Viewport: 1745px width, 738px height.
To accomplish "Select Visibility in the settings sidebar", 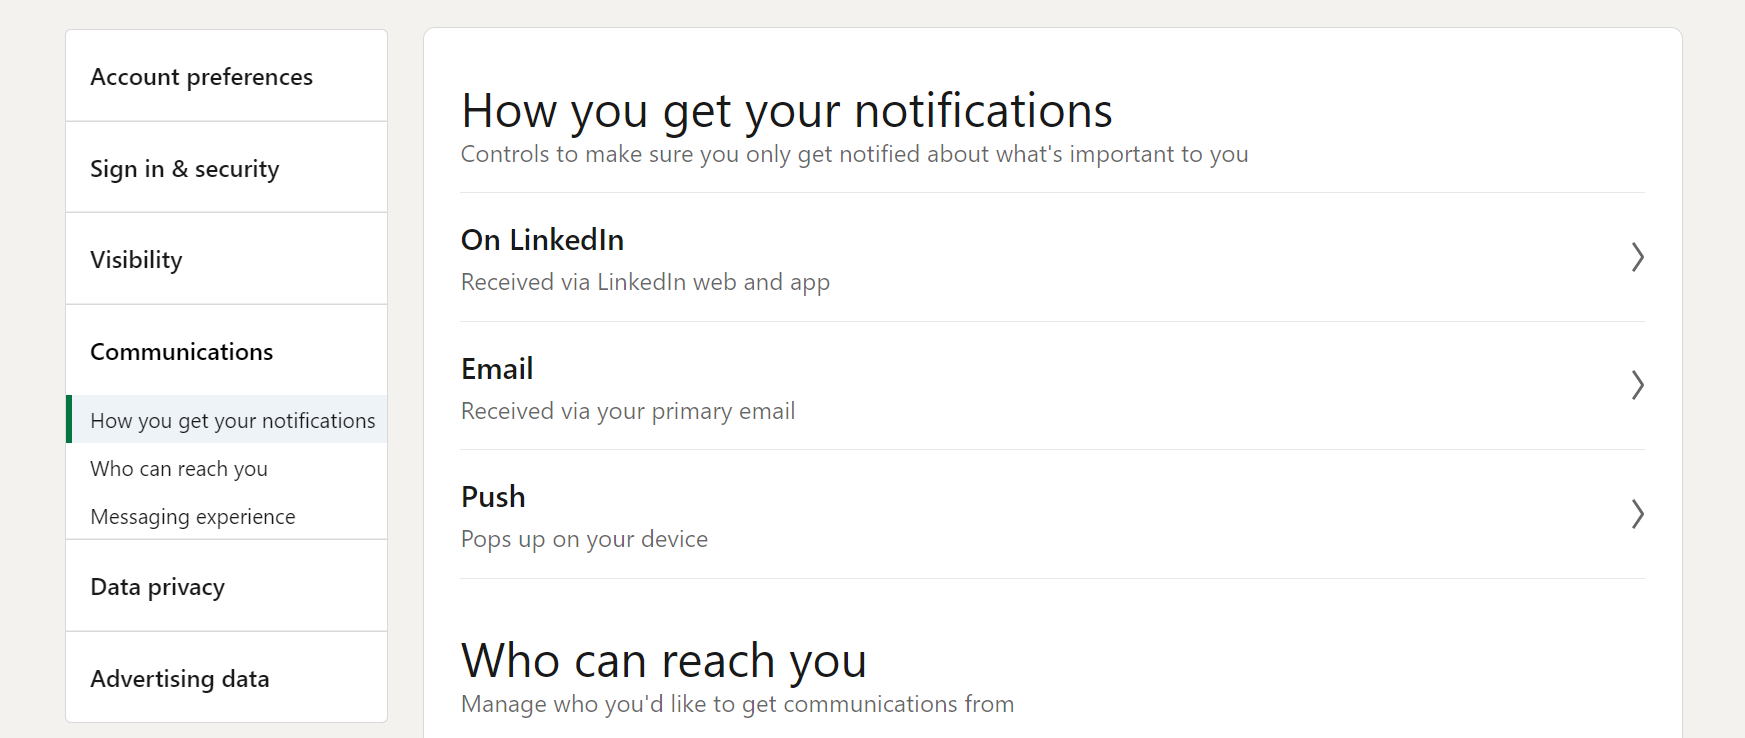I will point(136,260).
